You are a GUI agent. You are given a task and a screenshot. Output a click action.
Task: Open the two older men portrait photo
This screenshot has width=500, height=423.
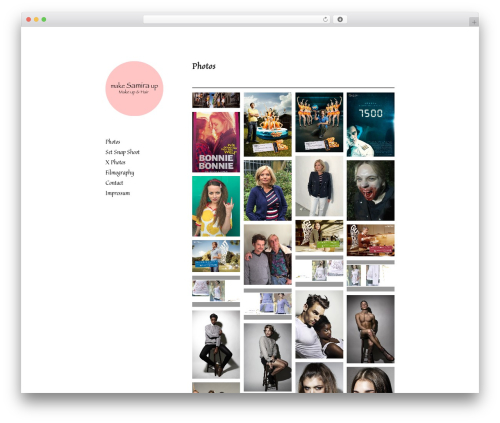pos(268,254)
